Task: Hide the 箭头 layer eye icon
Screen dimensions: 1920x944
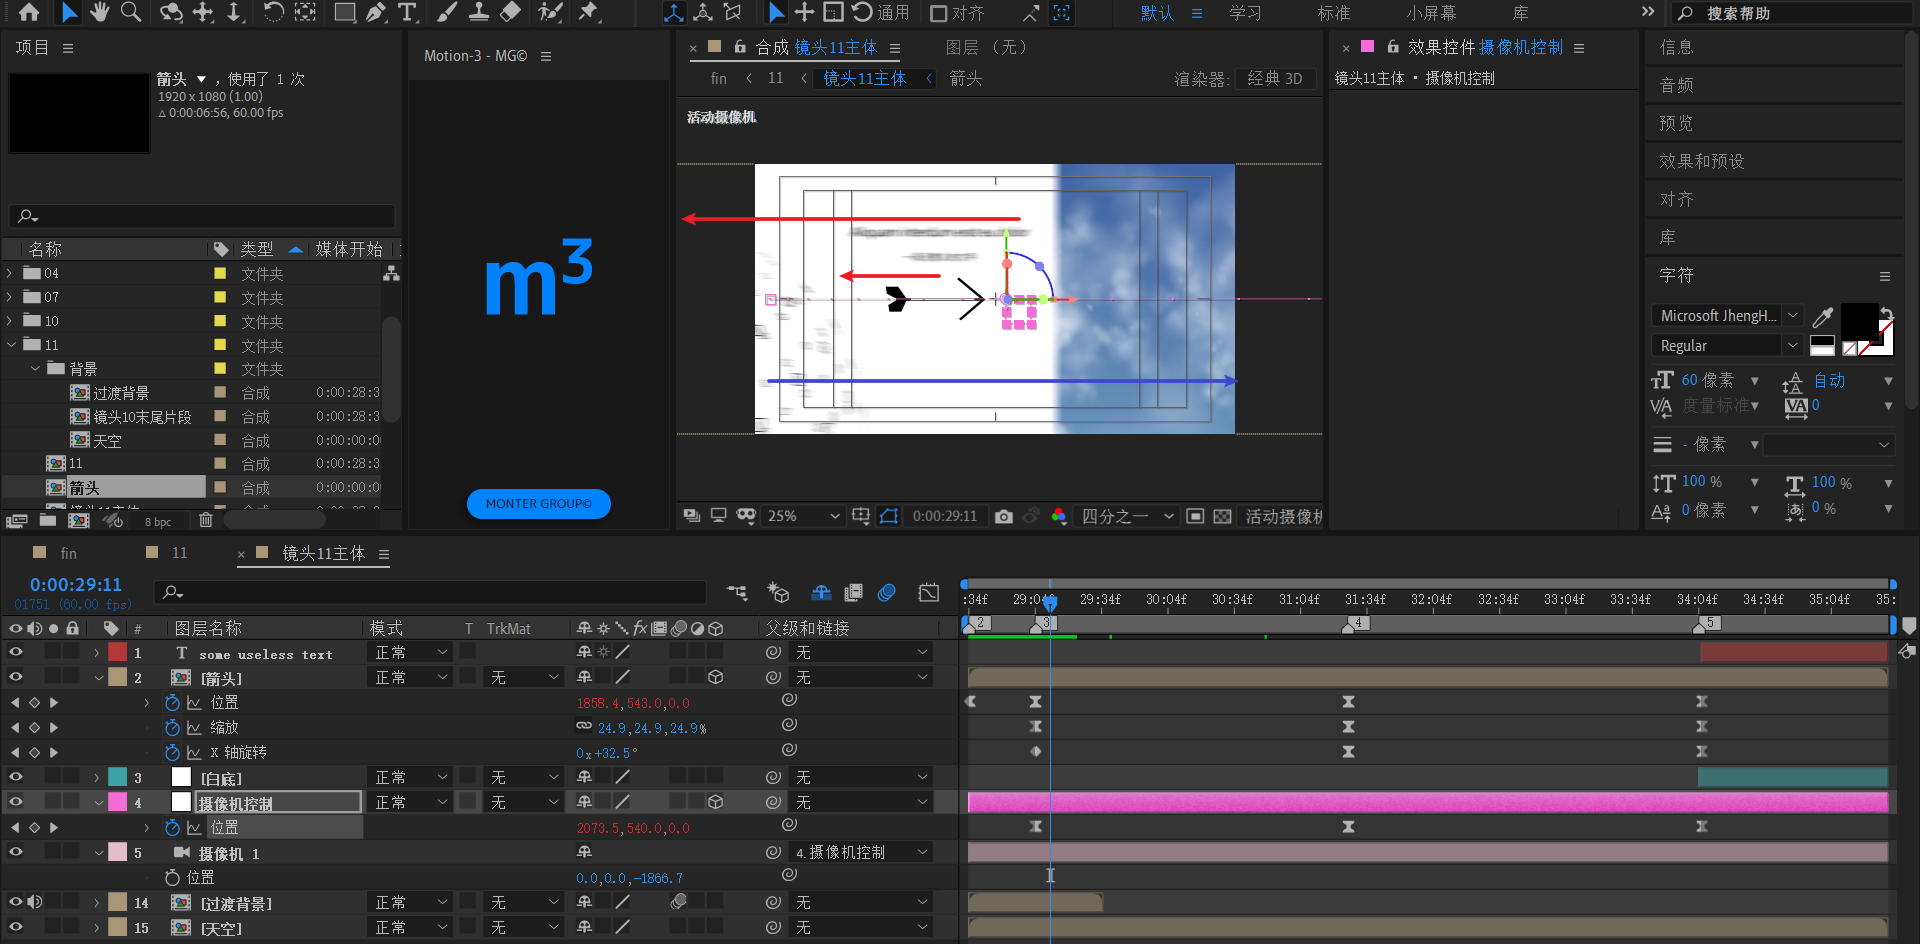Action: click(15, 677)
